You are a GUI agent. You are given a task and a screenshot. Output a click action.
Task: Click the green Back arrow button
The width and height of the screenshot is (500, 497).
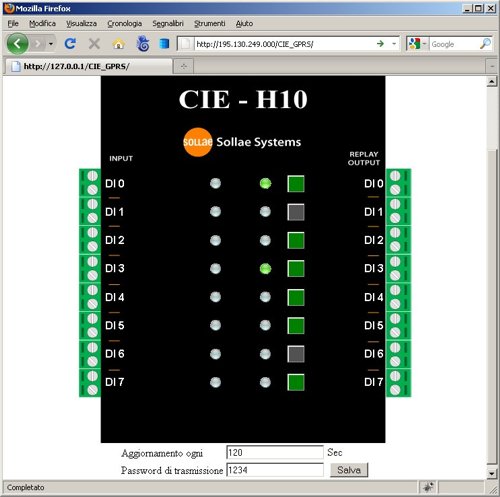17,44
